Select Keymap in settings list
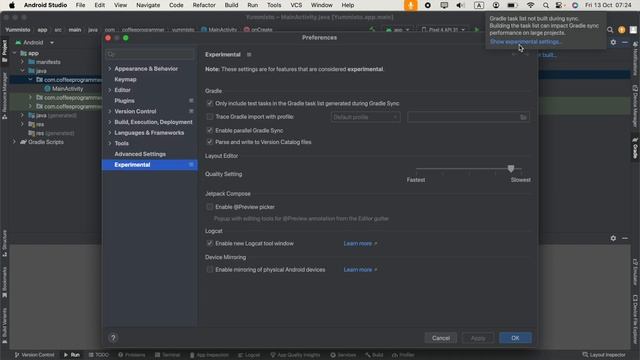 [x=125, y=79]
